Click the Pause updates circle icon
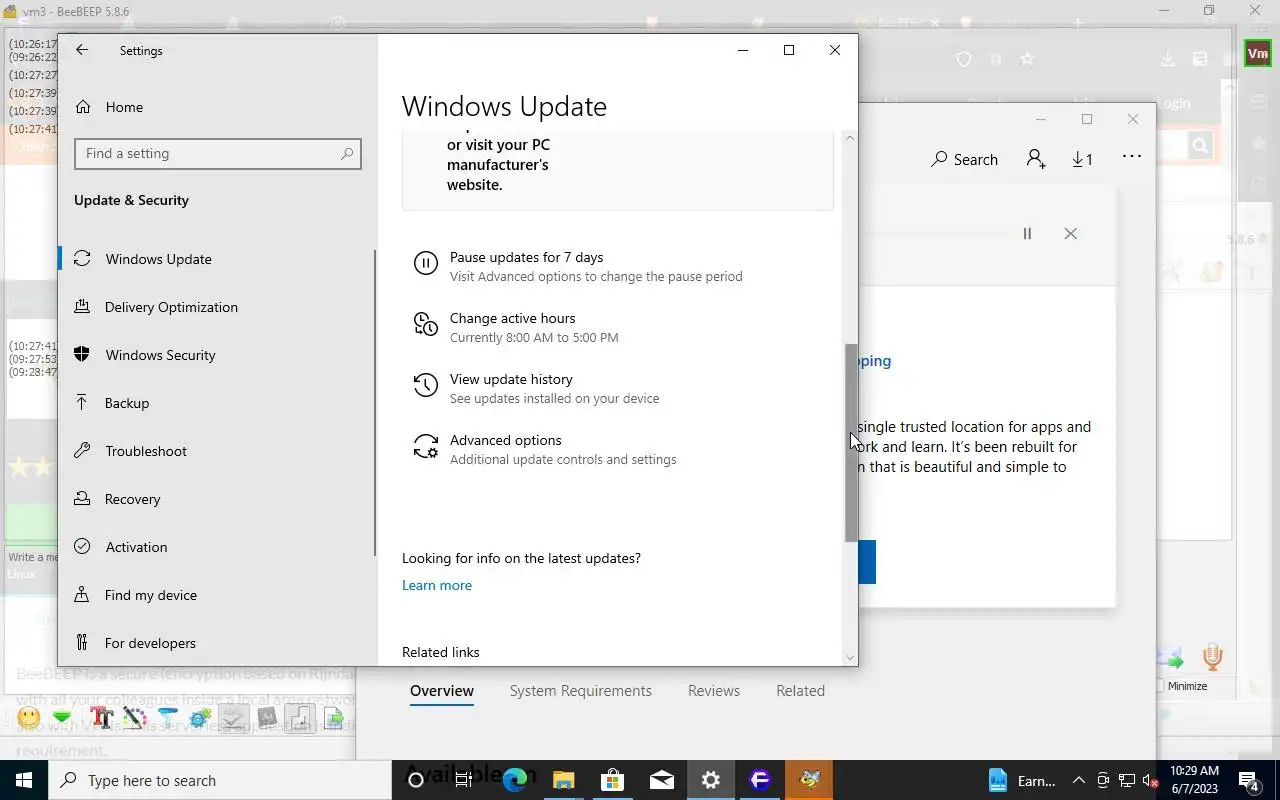 click(425, 263)
